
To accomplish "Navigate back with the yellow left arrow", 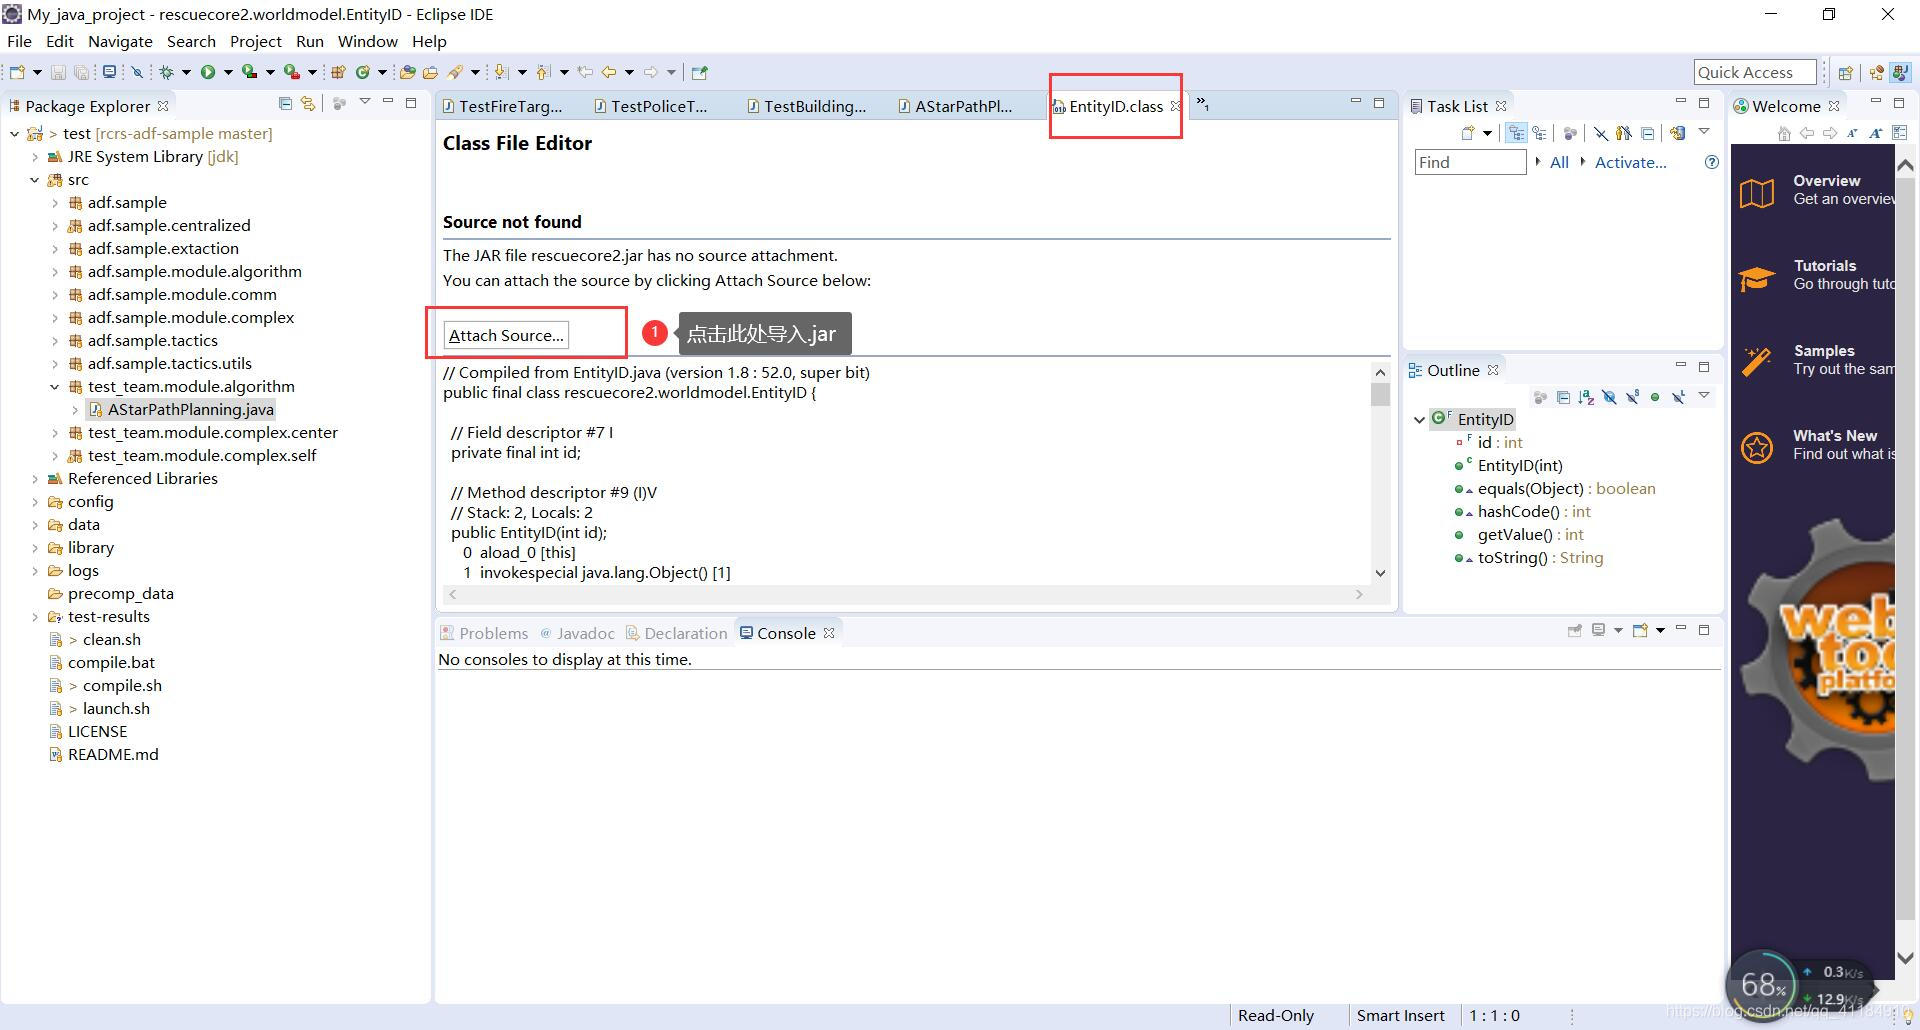I will [x=609, y=72].
